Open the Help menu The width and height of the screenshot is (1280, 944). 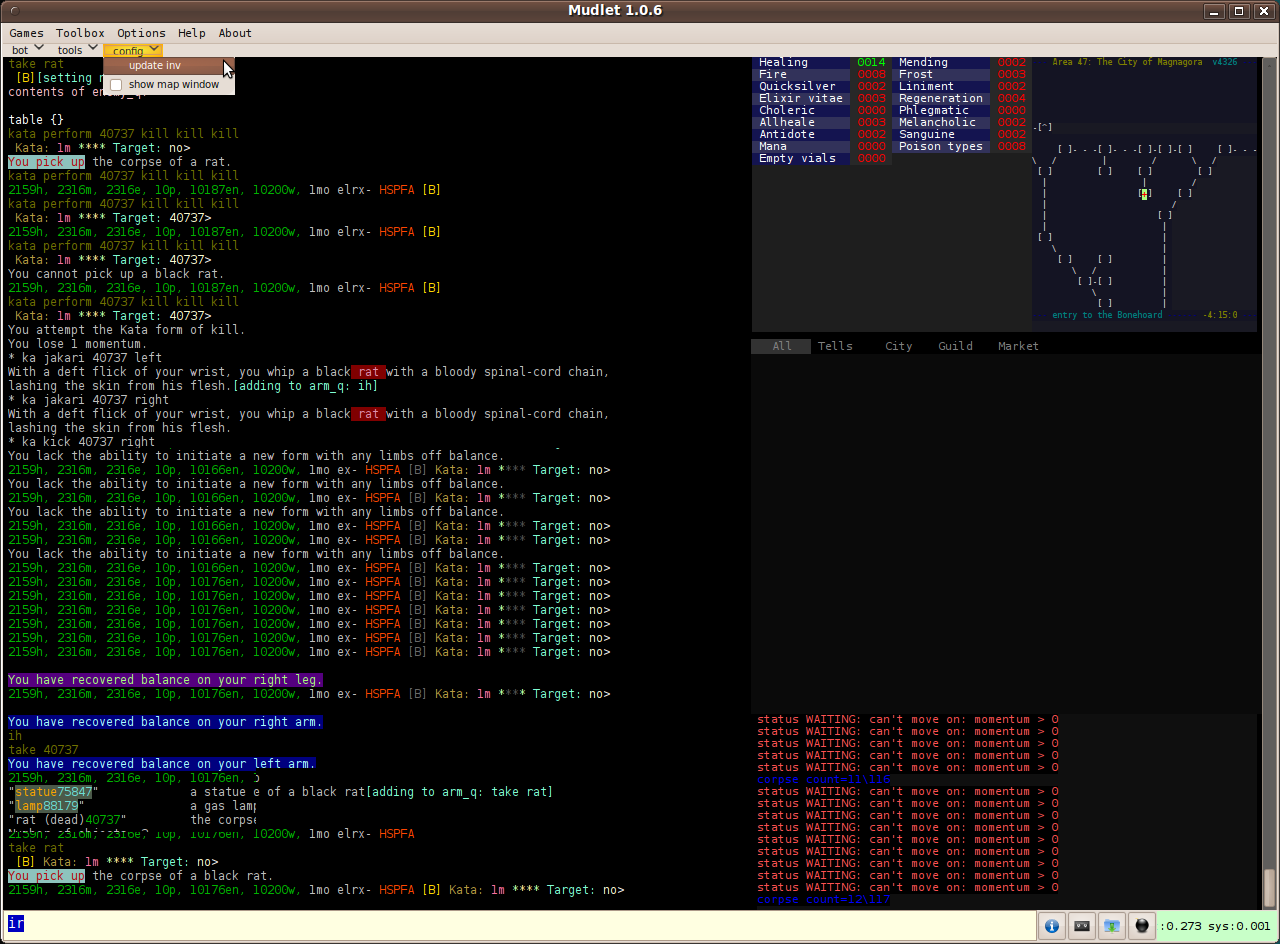(191, 33)
